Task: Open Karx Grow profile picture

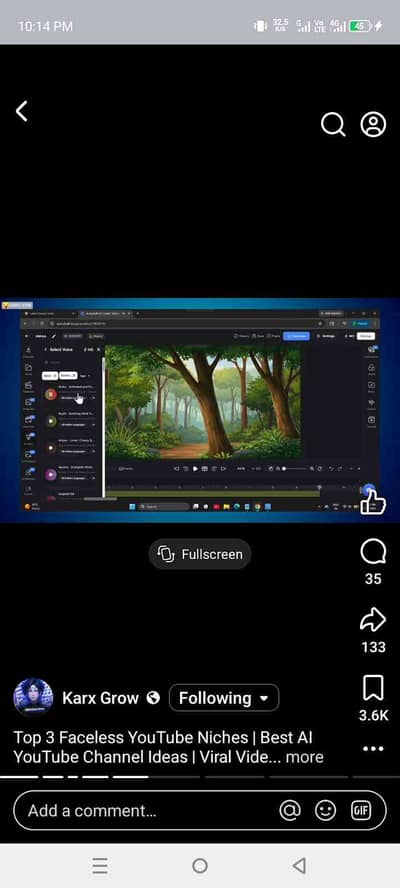Action: [x=33, y=698]
